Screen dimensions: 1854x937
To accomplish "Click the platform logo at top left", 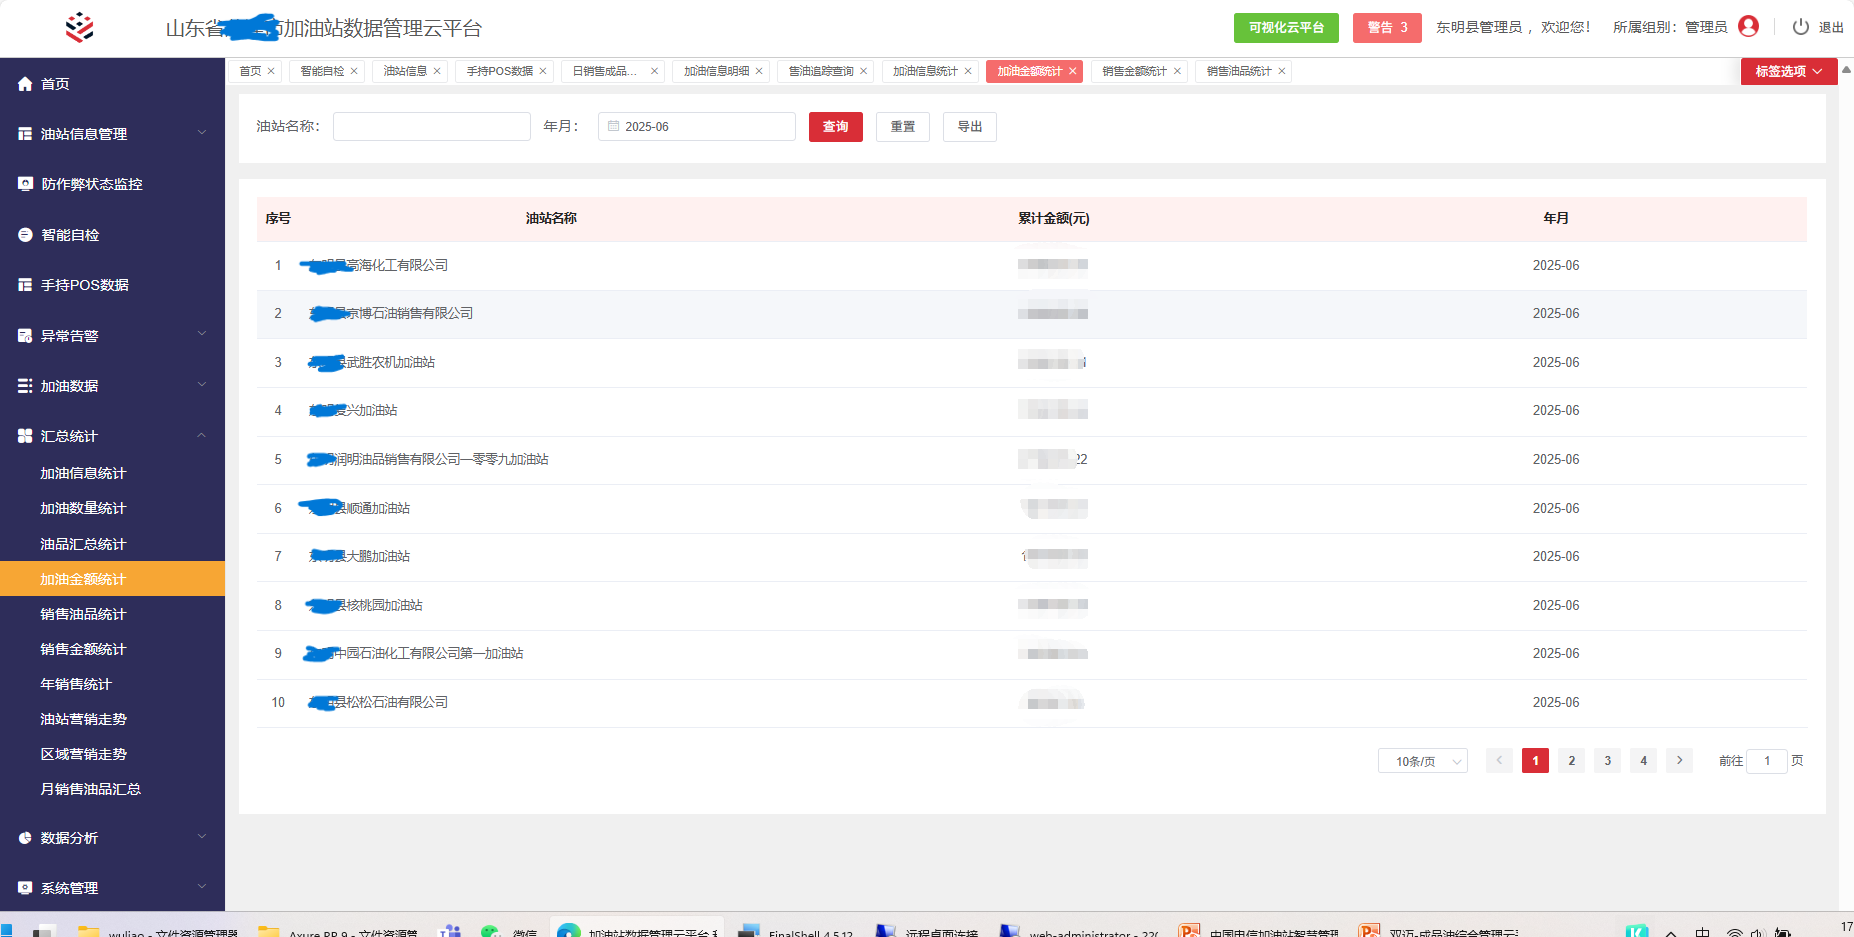I will click(80, 27).
